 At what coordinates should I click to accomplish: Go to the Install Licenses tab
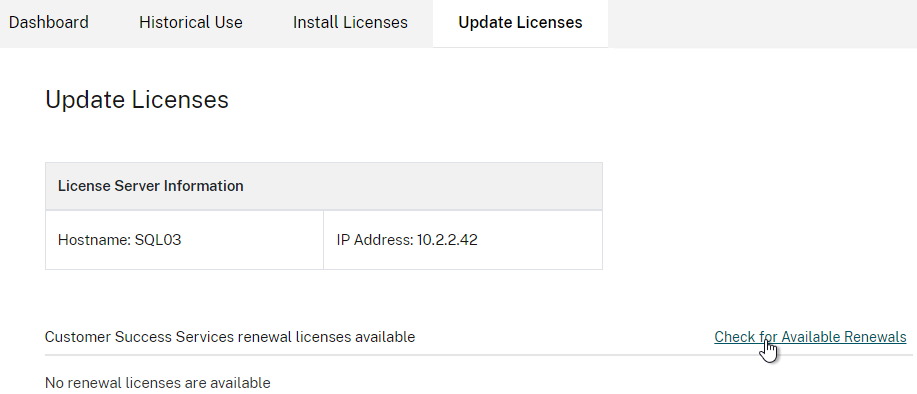(350, 23)
